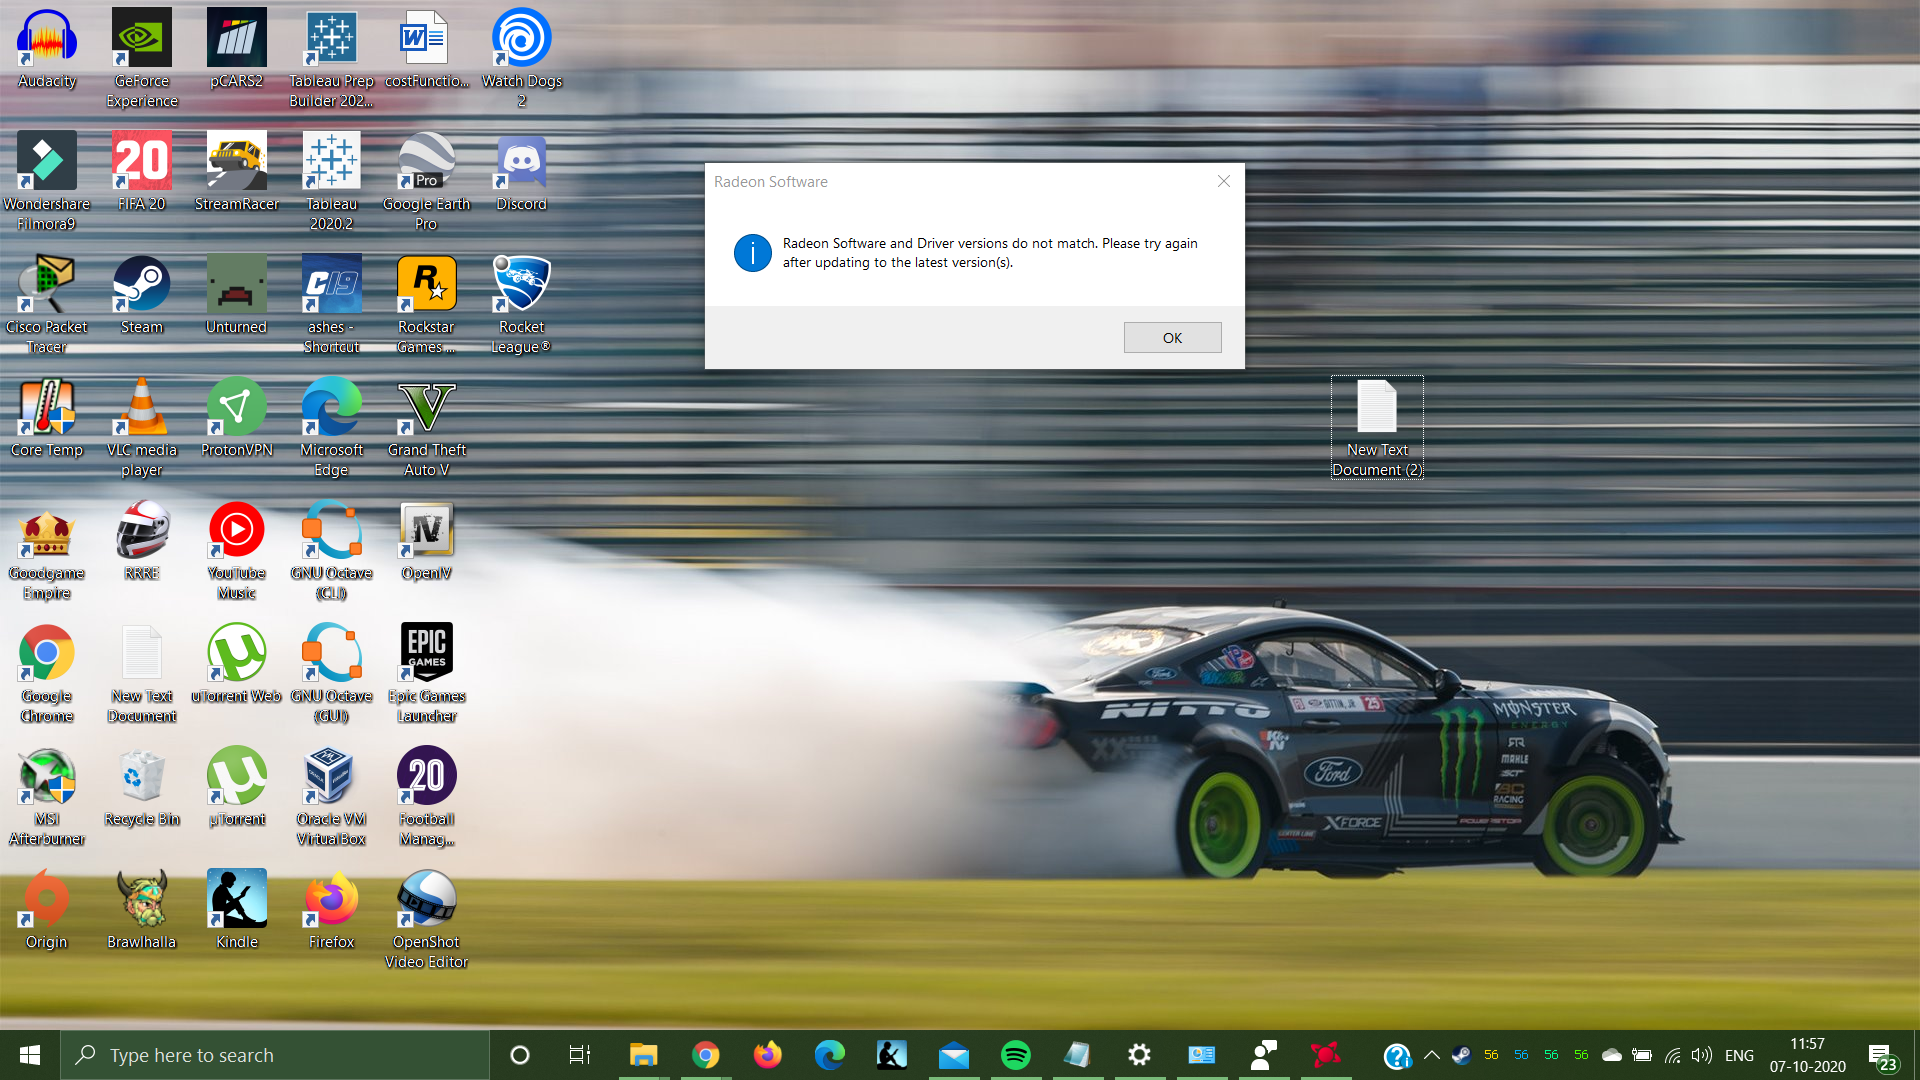Open Spotify from the taskbar
The image size is (1920, 1080).
[1016, 1055]
